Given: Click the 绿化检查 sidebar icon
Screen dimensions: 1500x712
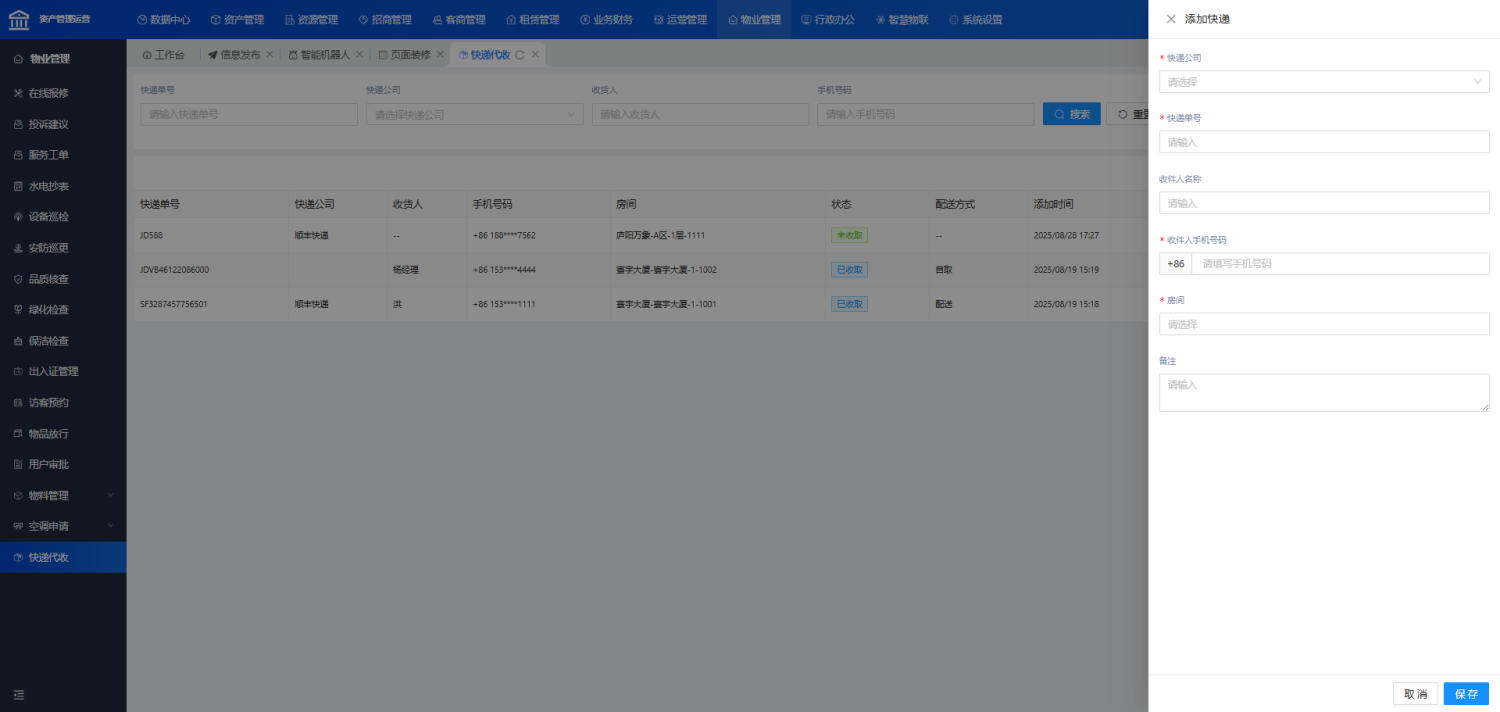Looking at the screenshot, I should [x=18, y=310].
